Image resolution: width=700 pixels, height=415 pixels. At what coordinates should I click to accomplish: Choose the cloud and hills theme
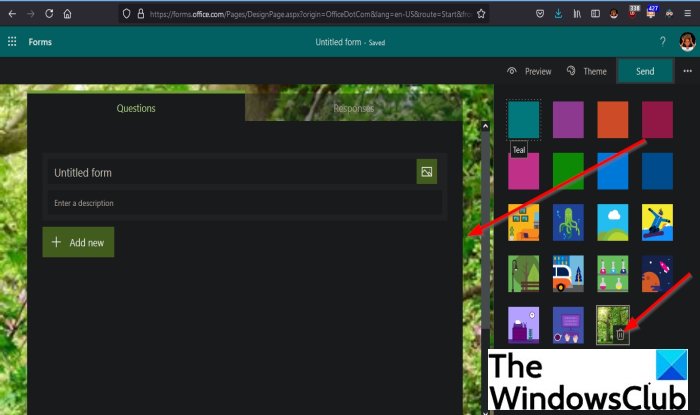[612, 222]
